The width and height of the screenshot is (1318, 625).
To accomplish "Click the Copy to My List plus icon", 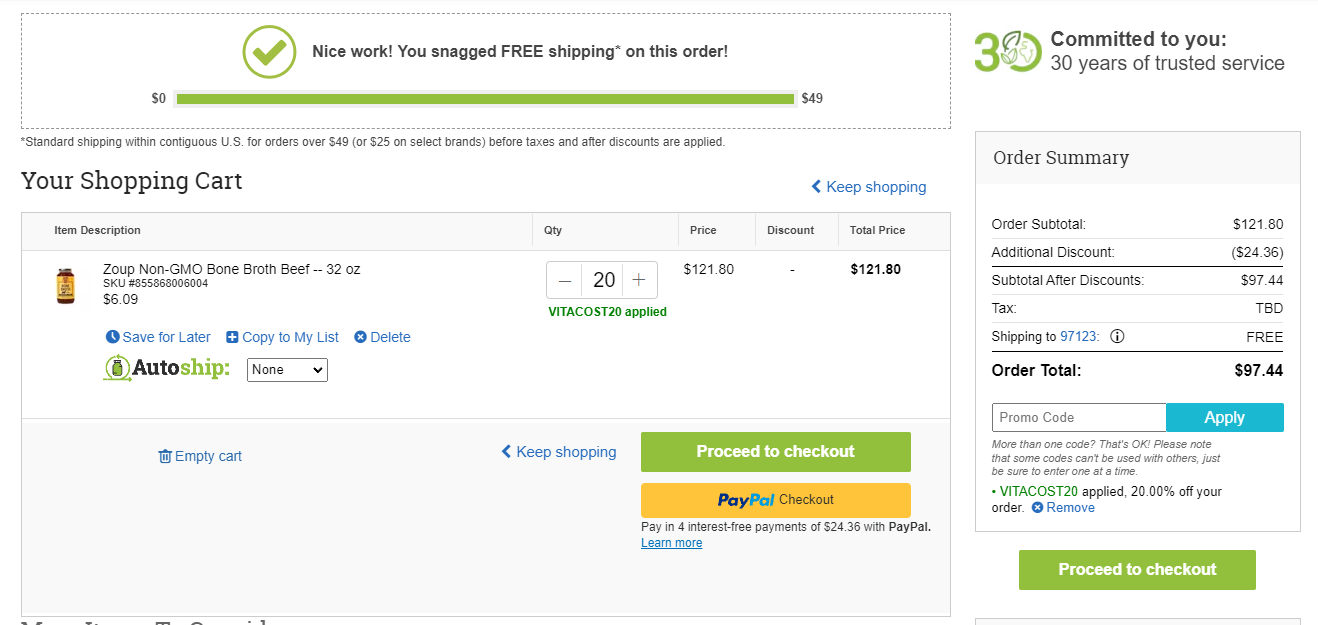I will tap(232, 337).
